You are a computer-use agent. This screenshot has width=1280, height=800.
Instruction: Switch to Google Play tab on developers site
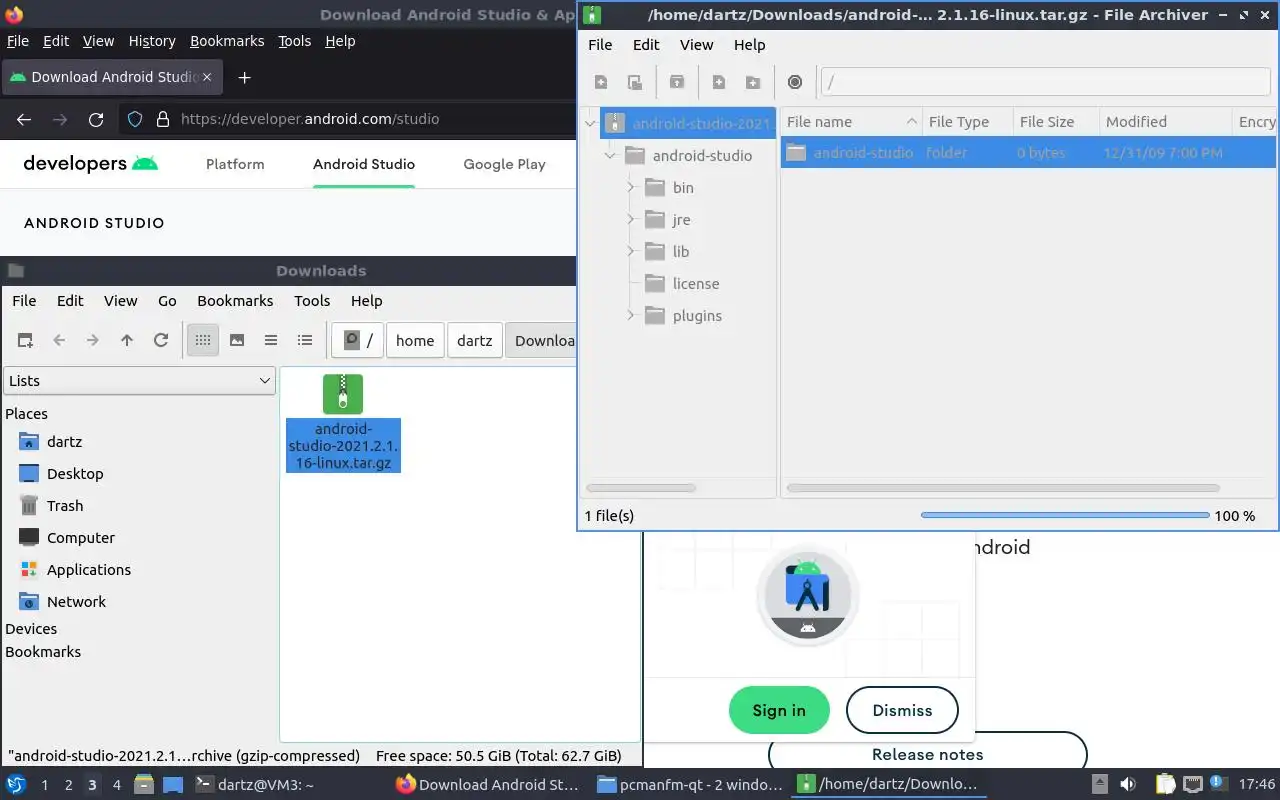click(x=504, y=164)
